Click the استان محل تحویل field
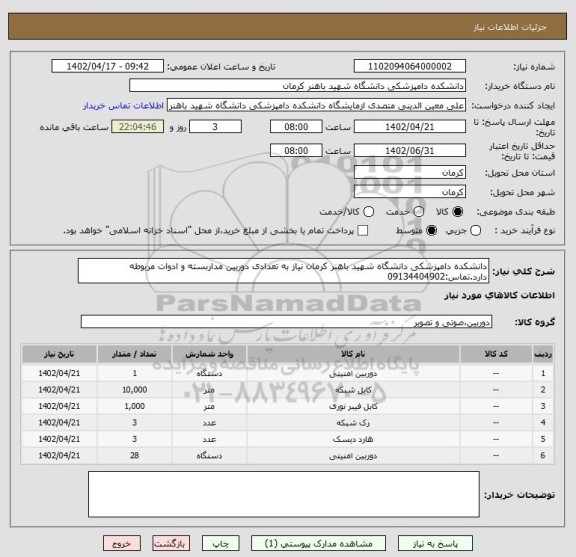This screenshot has height=557, width=576. 410,173
